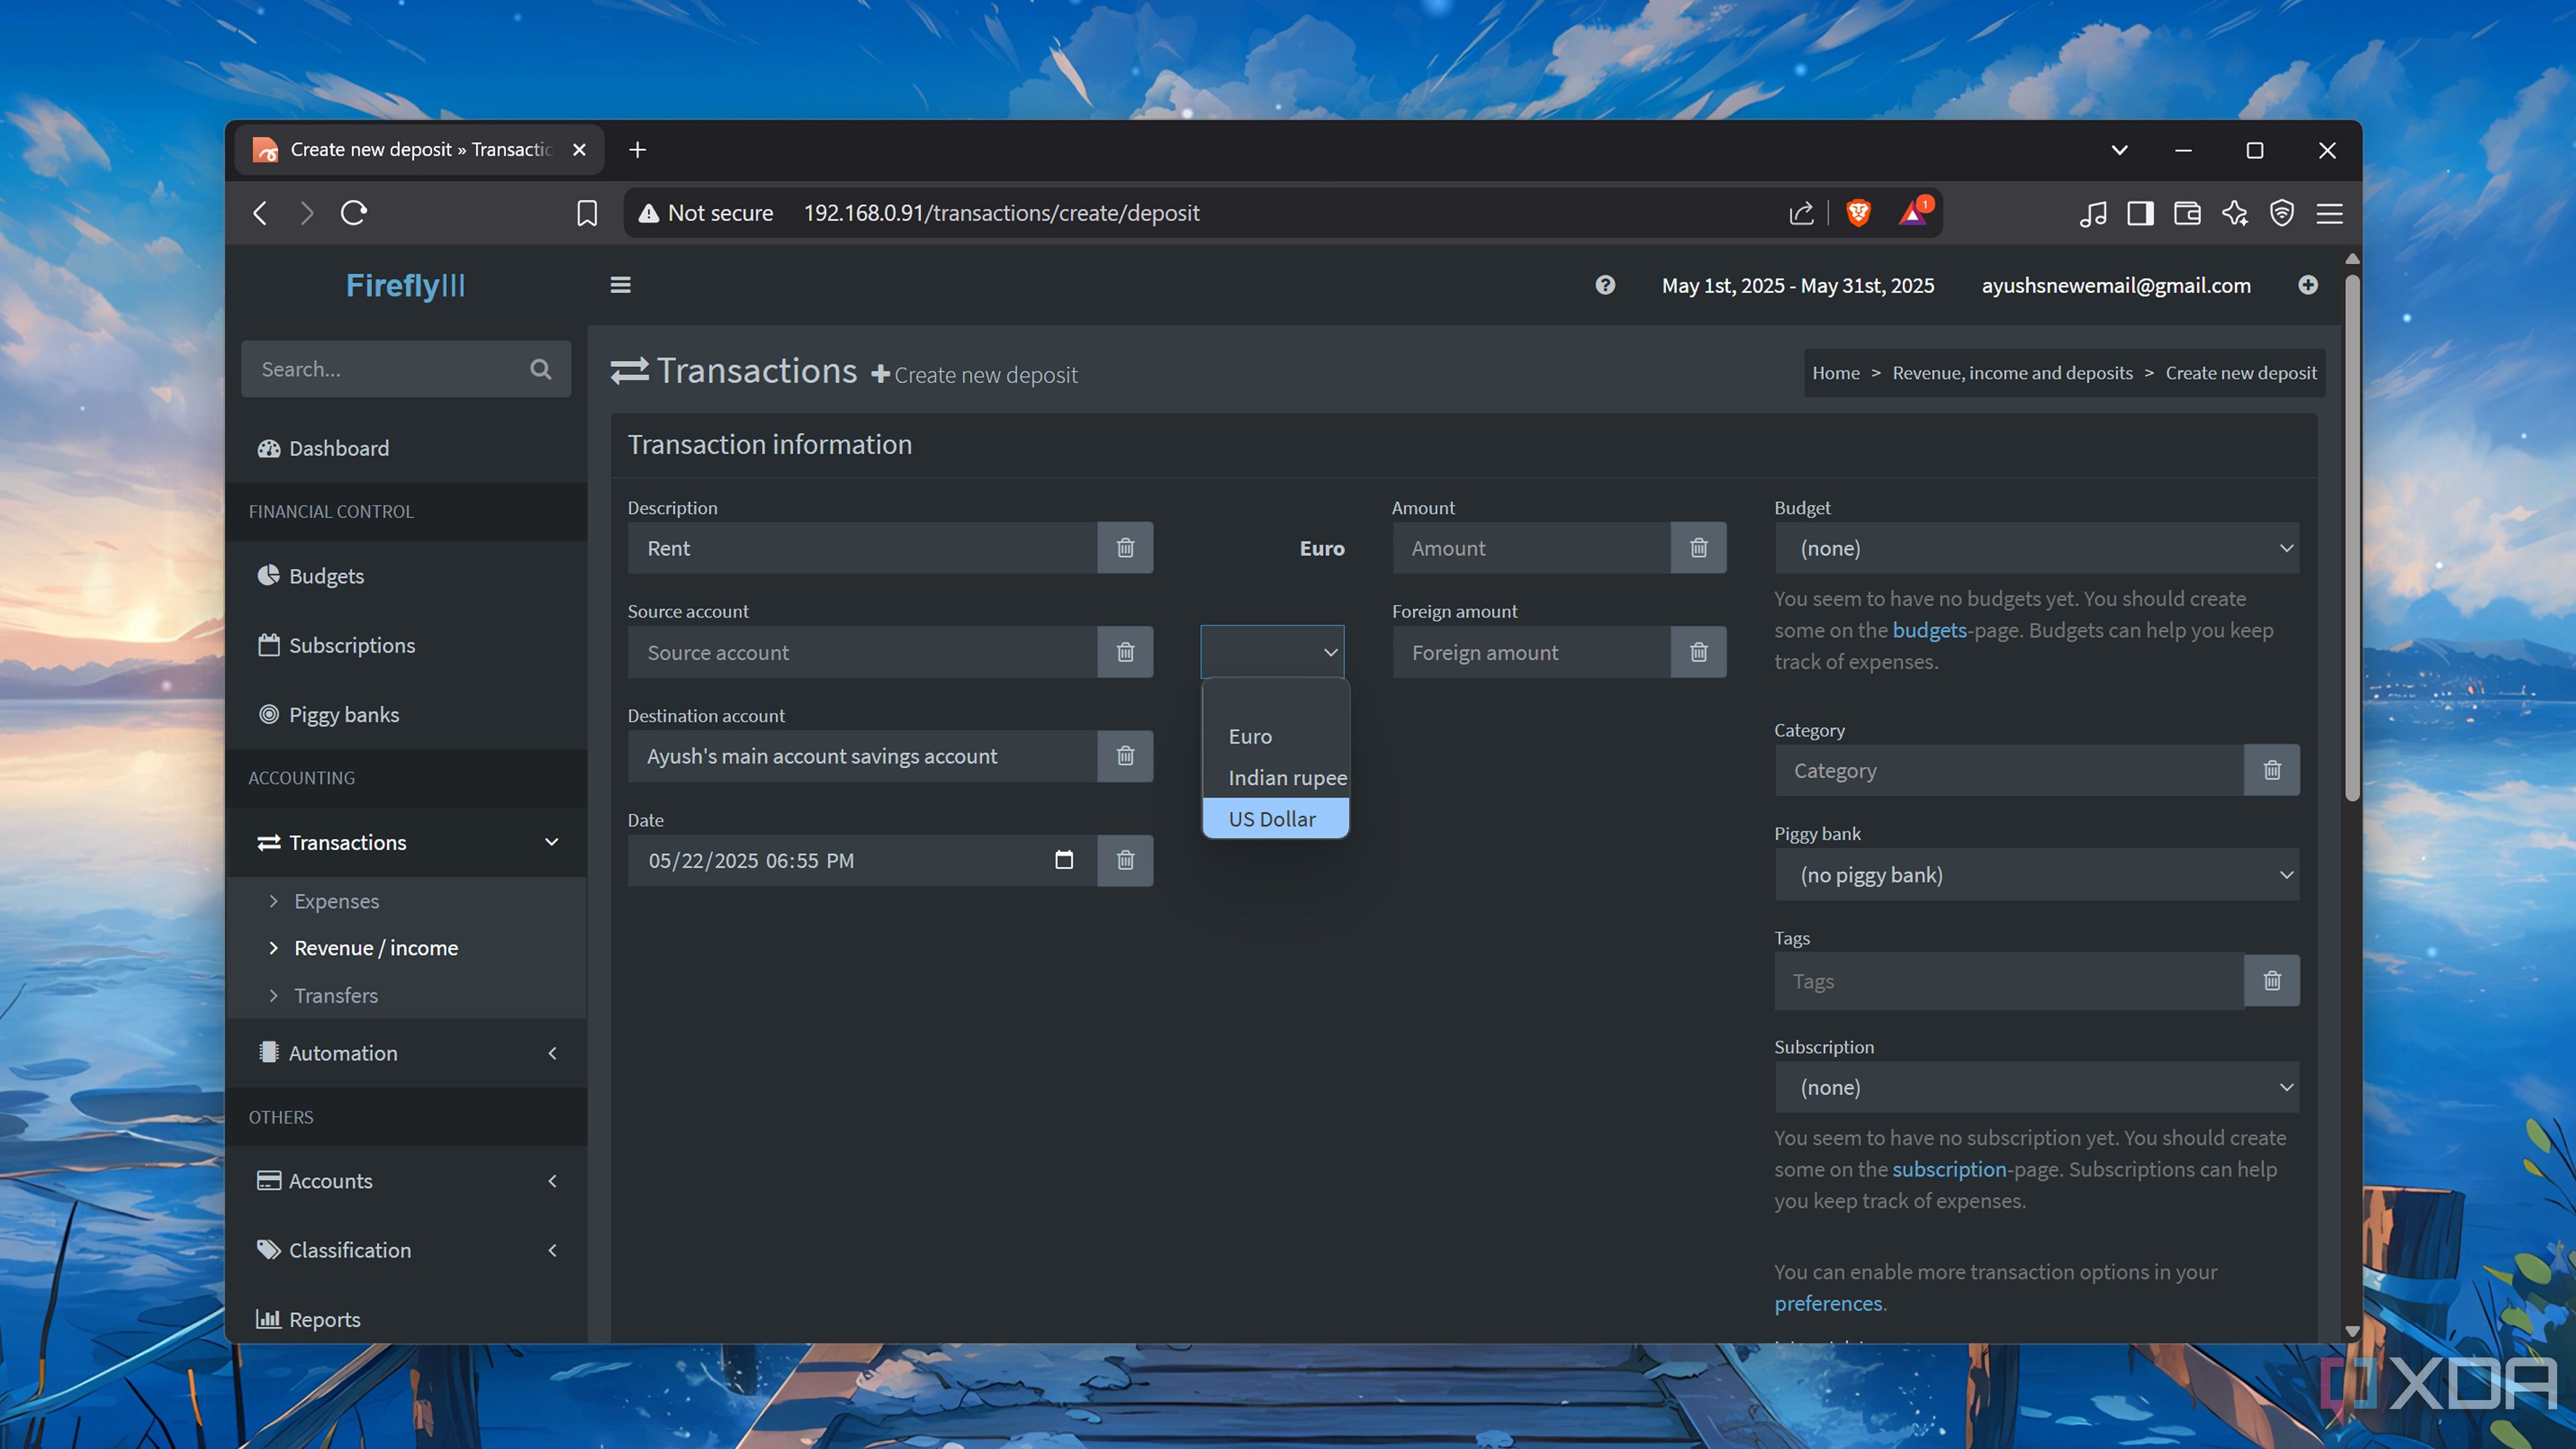The height and width of the screenshot is (1449, 2576).
Task: Click the foreign currency dropdown box
Action: point(1272,652)
